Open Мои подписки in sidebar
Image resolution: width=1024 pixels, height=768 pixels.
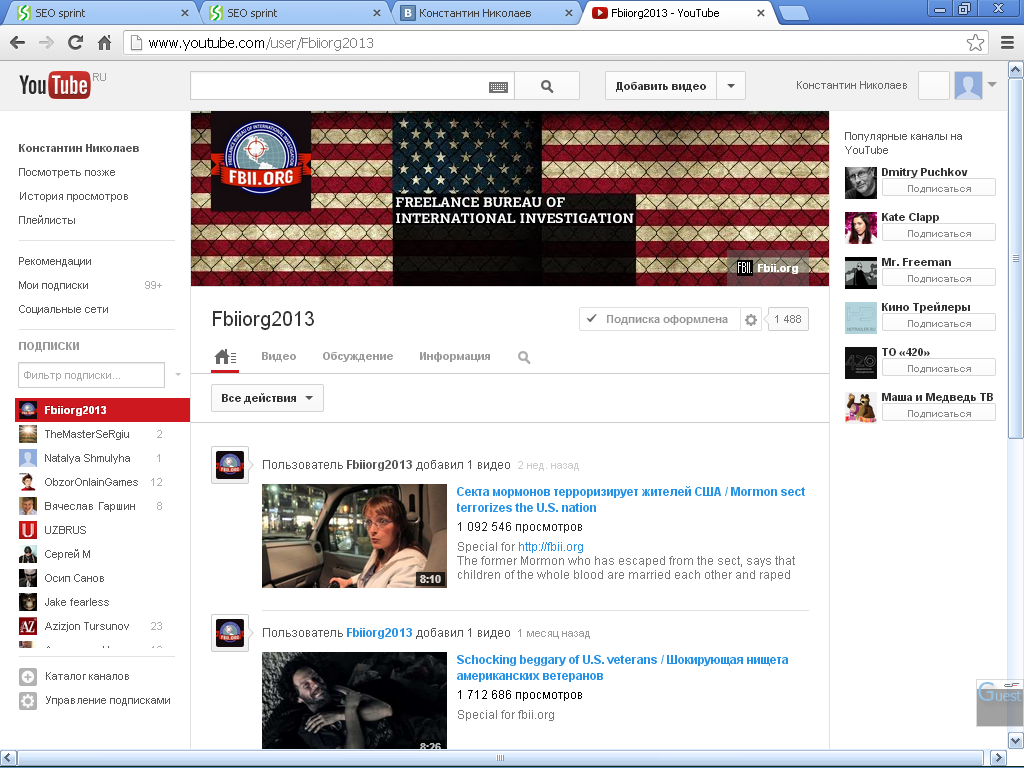pyautogui.click(x=54, y=285)
